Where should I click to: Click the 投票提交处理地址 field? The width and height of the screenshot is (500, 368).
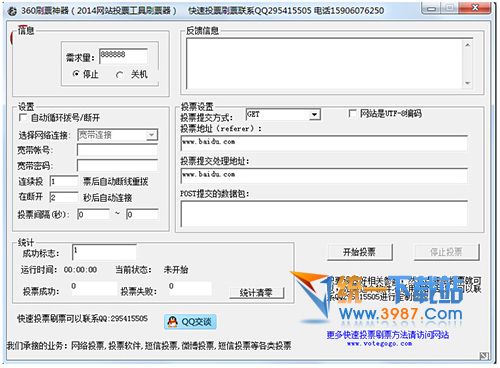pyautogui.click(x=324, y=176)
